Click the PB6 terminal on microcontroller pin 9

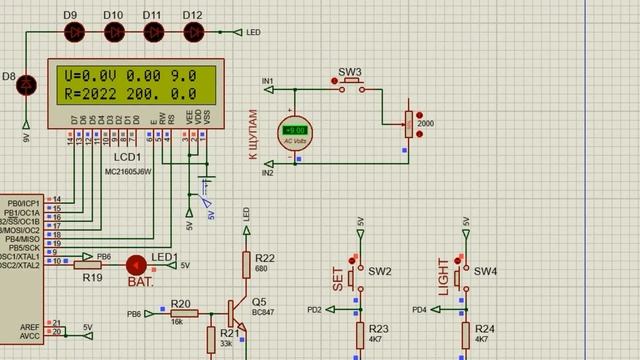(87, 256)
